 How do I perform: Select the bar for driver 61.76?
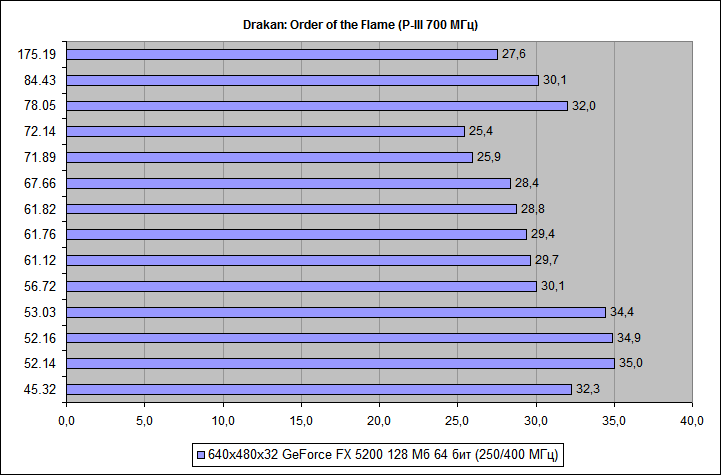pyautogui.click(x=297, y=235)
